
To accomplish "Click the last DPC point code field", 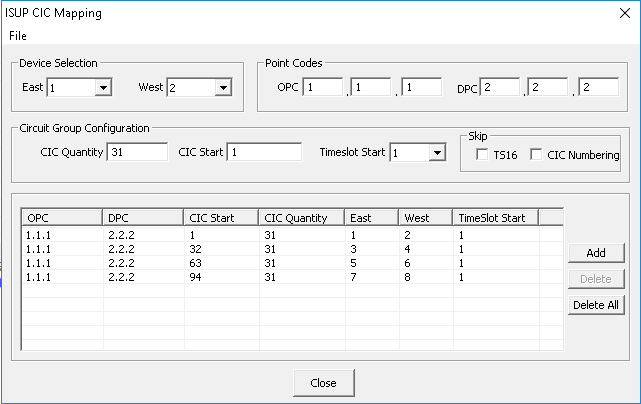I will pos(598,87).
